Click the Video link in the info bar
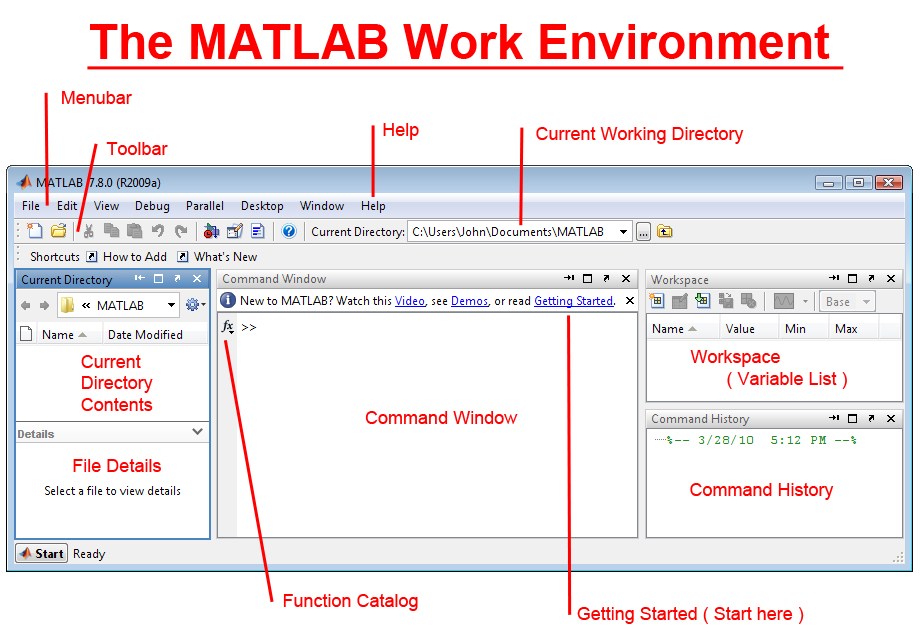 click(410, 301)
